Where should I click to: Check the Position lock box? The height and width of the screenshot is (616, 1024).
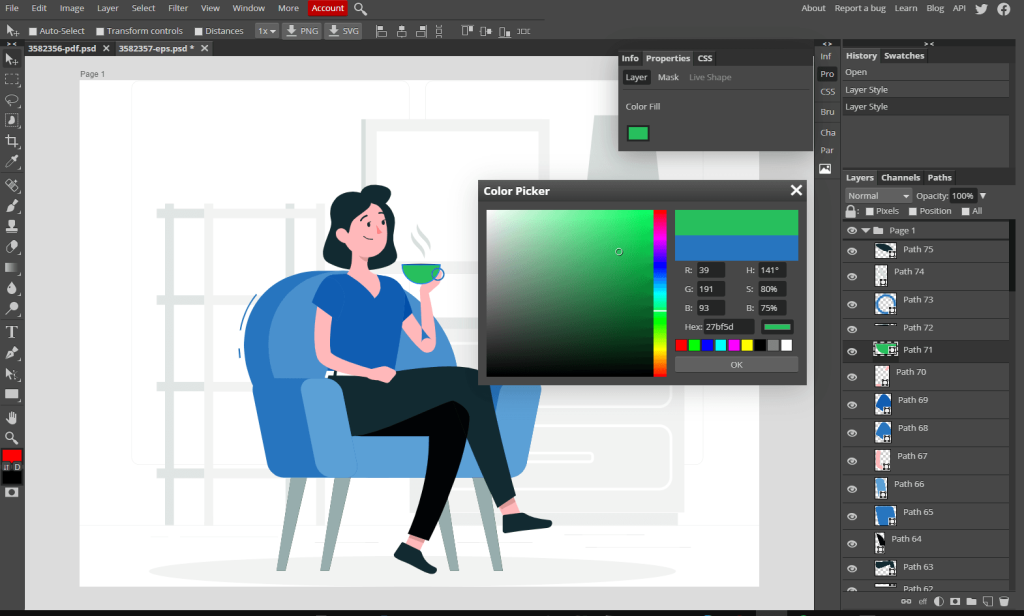[913, 212]
